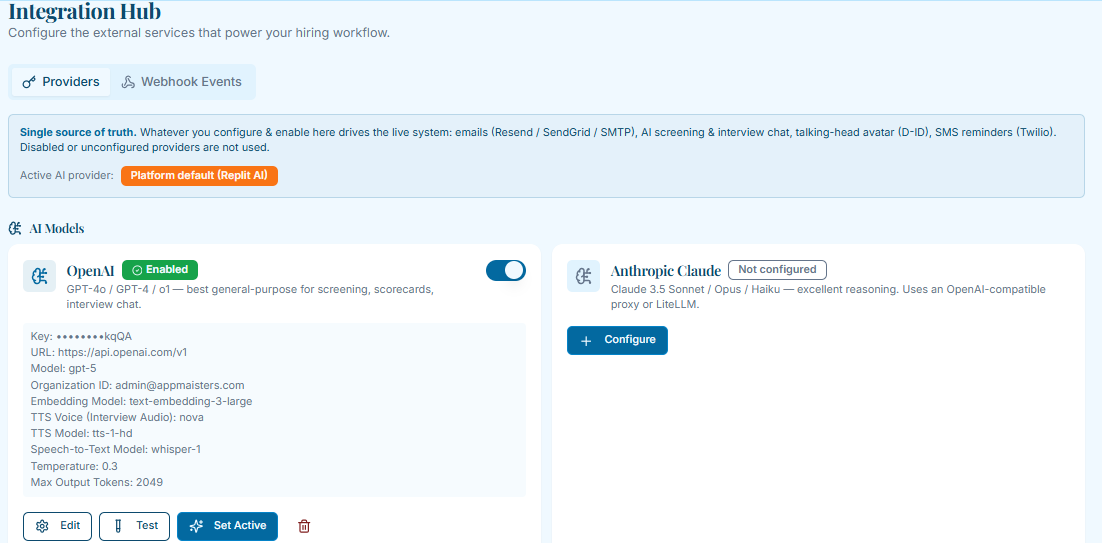Click the plus icon on Configure button
This screenshot has height=543, width=1102.
coord(587,341)
